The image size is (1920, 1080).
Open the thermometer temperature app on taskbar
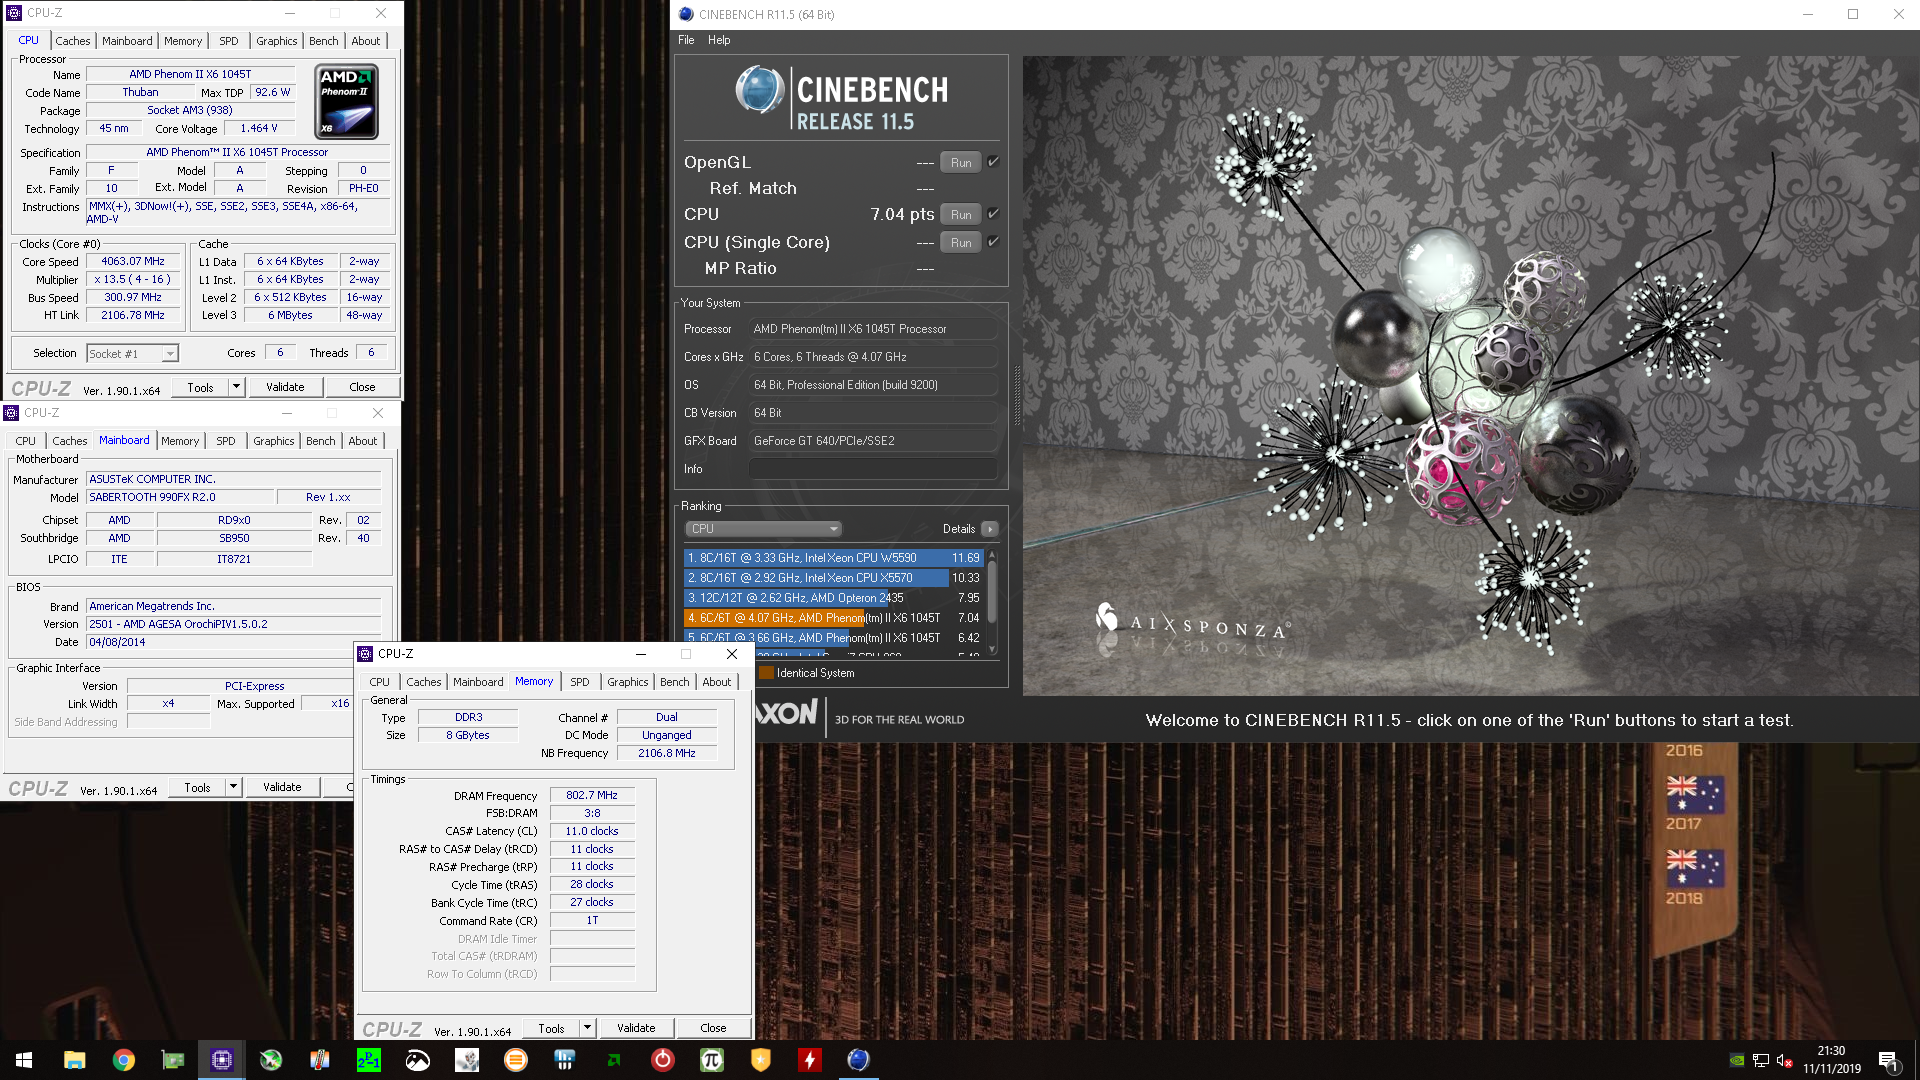(x=320, y=1060)
